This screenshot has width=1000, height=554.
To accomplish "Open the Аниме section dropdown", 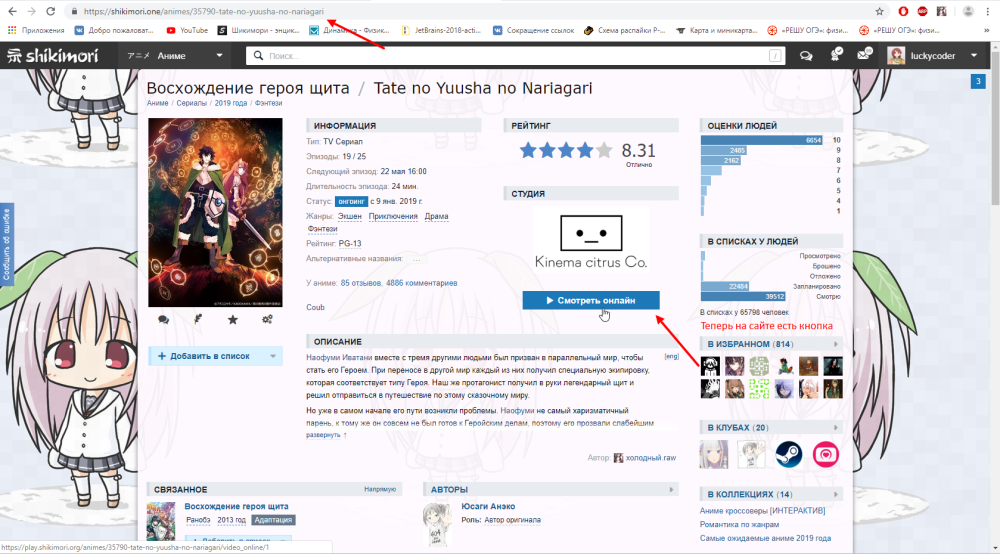I will click(x=175, y=56).
